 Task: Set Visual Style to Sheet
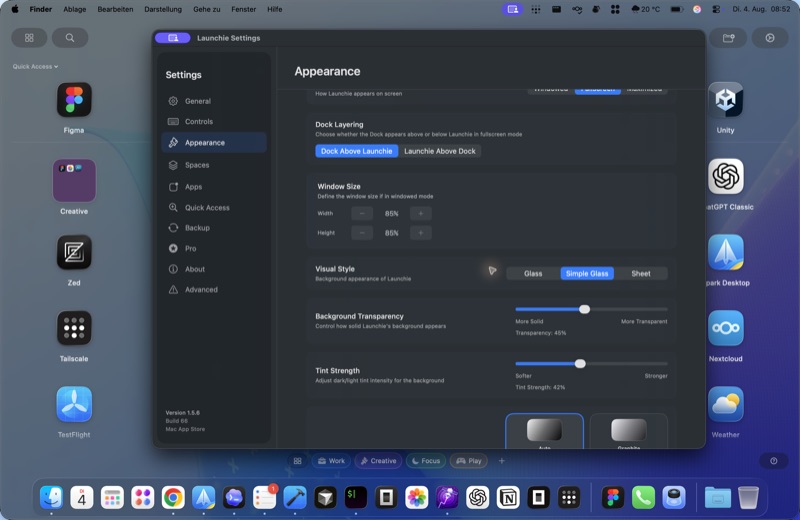[641, 274]
